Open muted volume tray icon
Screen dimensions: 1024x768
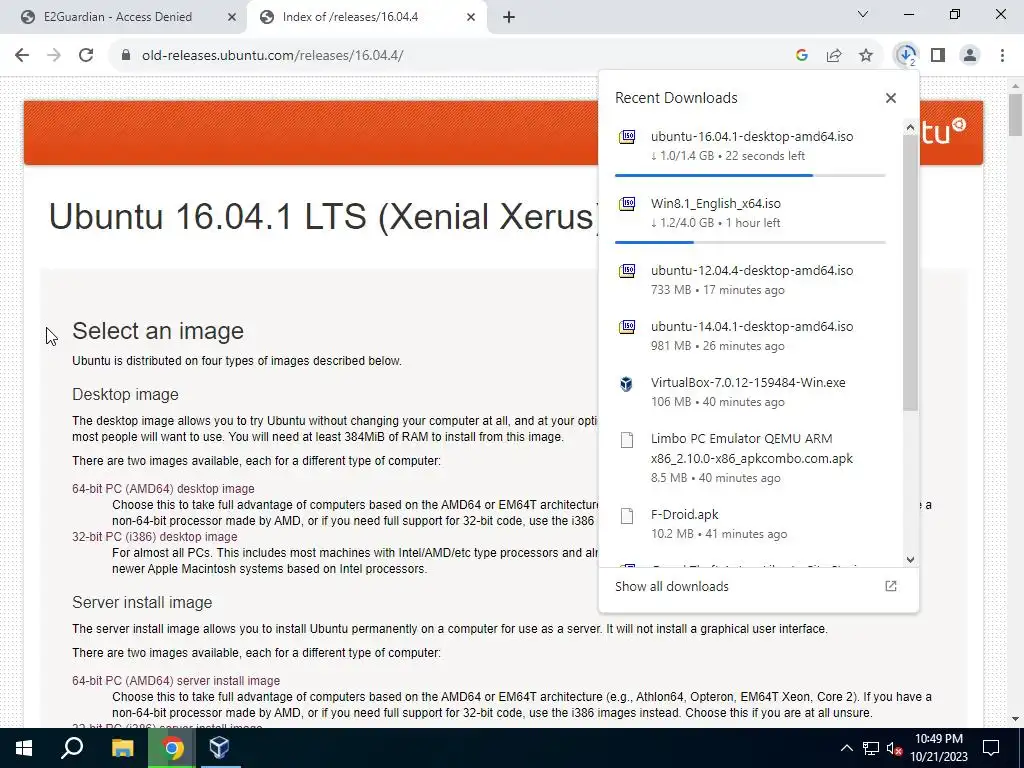[x=894, y=748]
